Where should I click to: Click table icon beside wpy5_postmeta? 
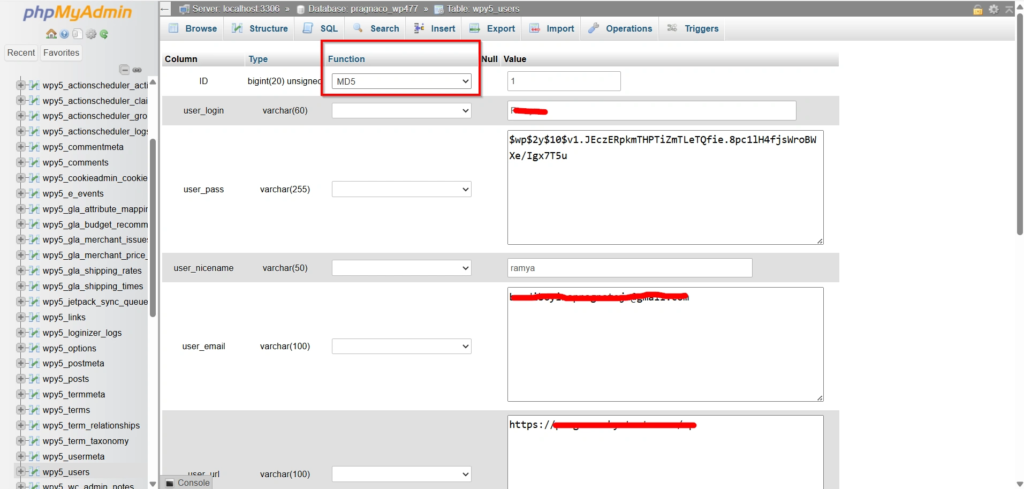[x=35, y=363]
